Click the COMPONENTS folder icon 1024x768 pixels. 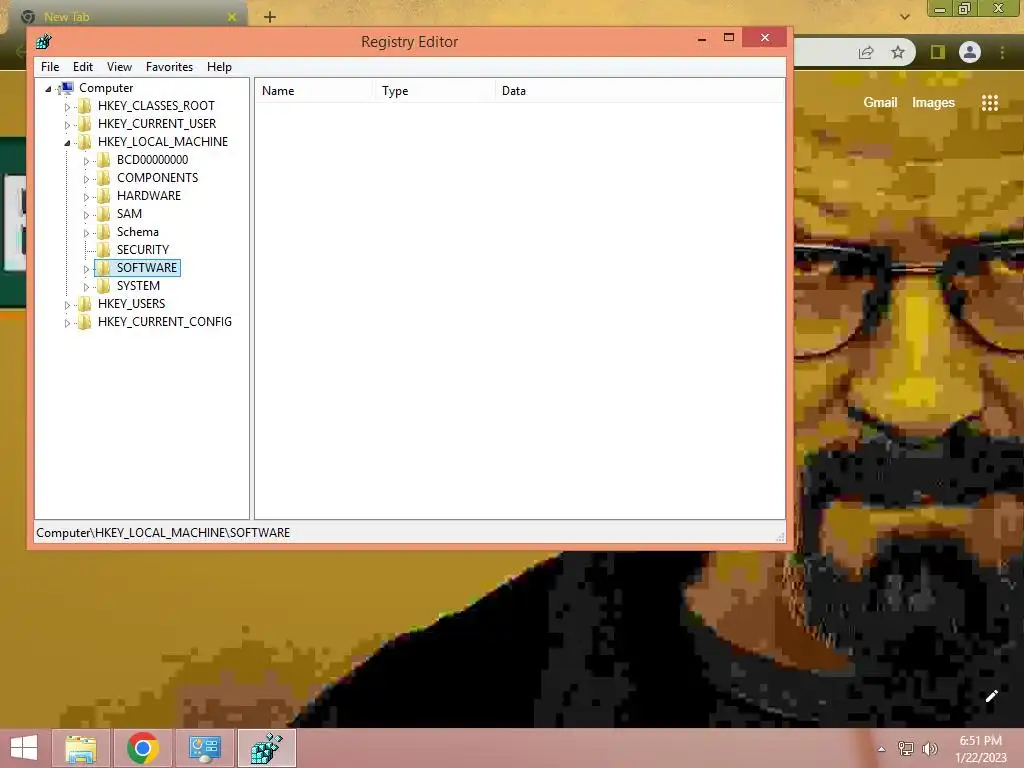pyautogui.click(x=103, y=178)
